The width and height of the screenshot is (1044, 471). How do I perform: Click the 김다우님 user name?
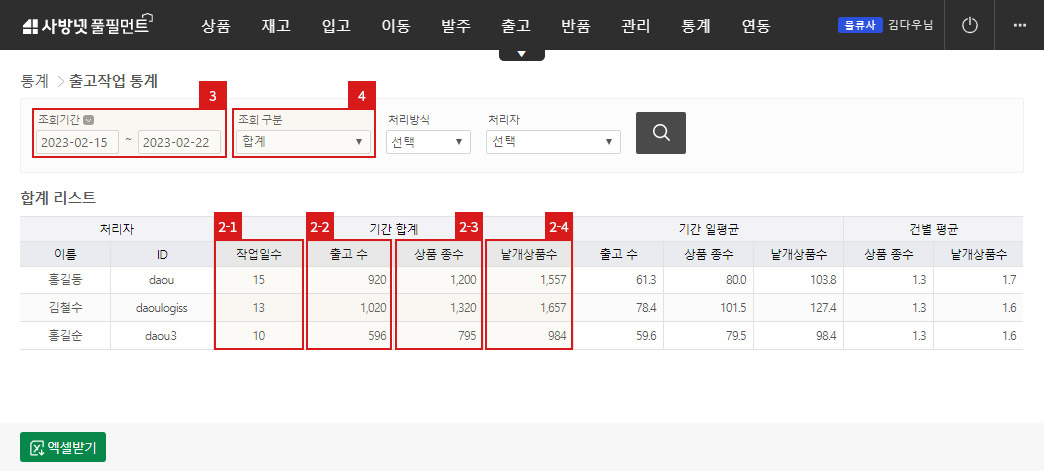(x=910, y=25)
